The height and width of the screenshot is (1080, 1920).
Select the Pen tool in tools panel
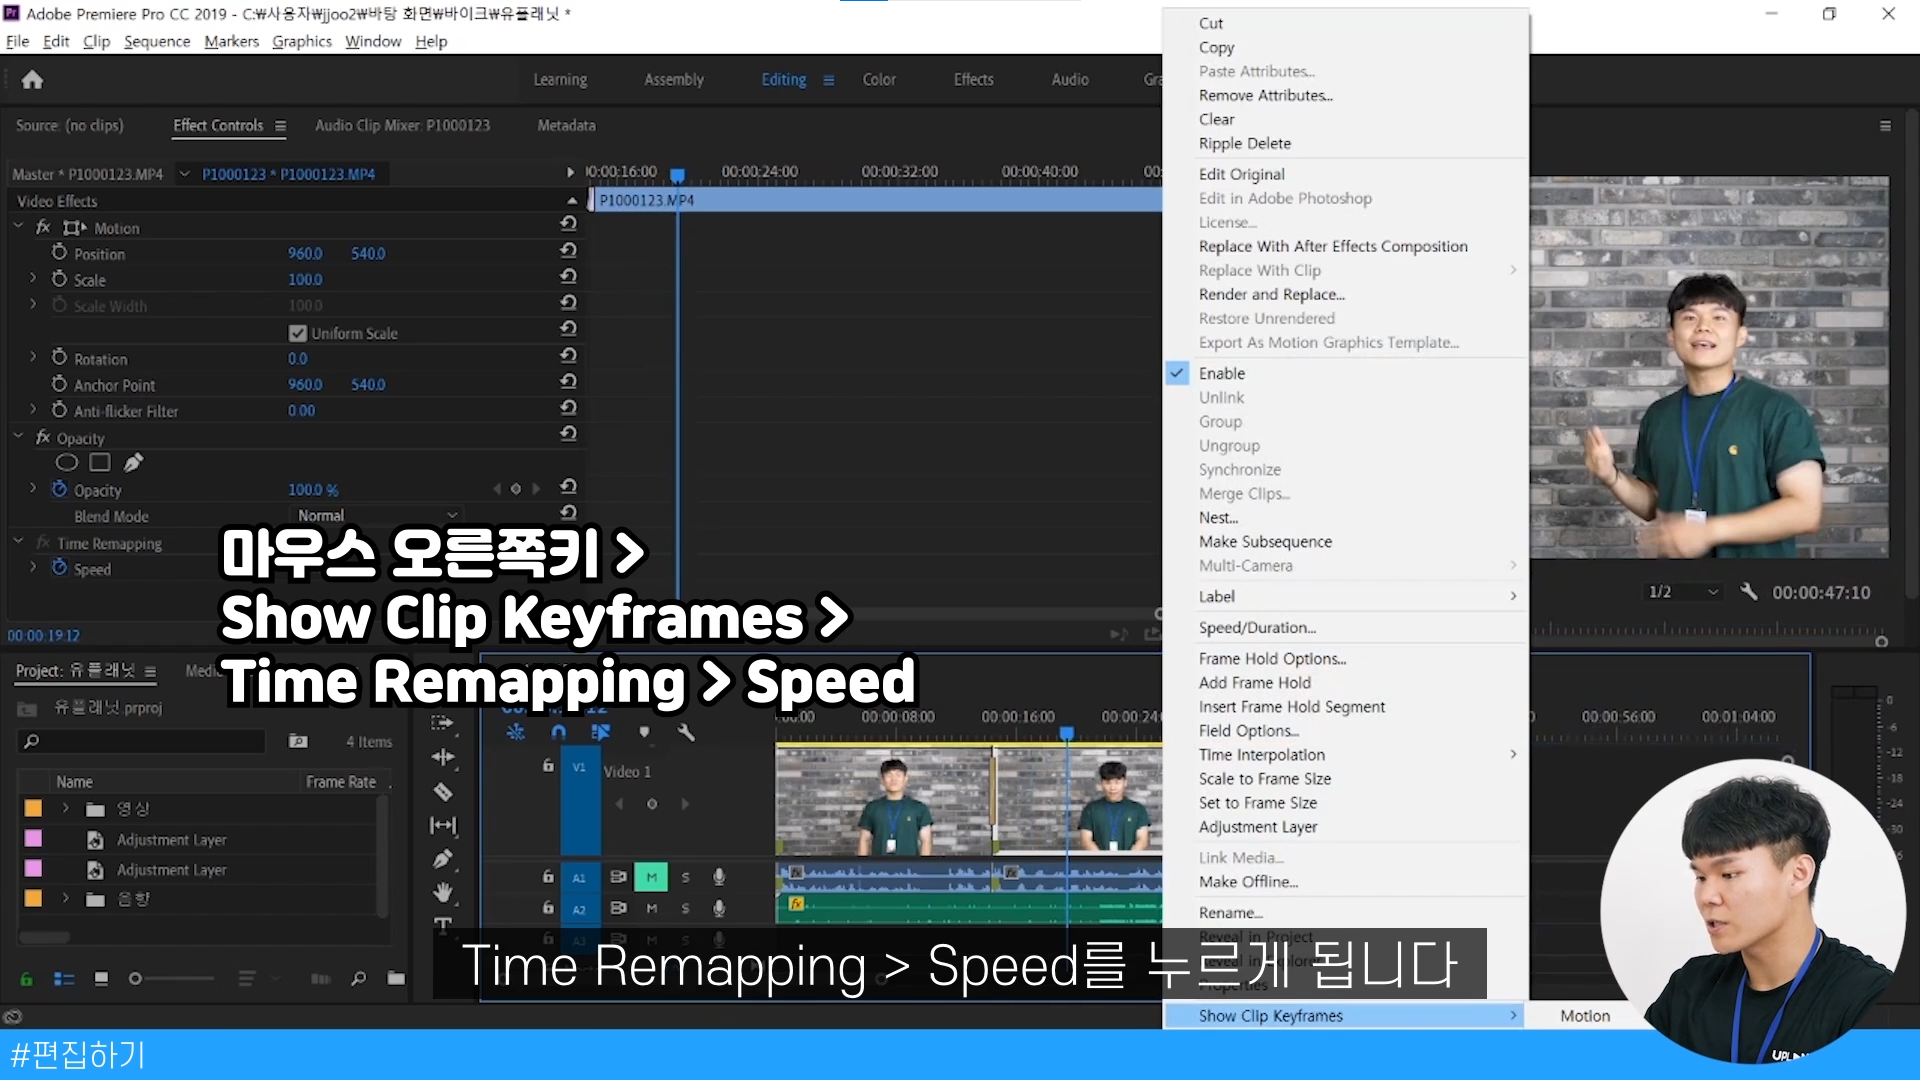click(x=443, y=859)
